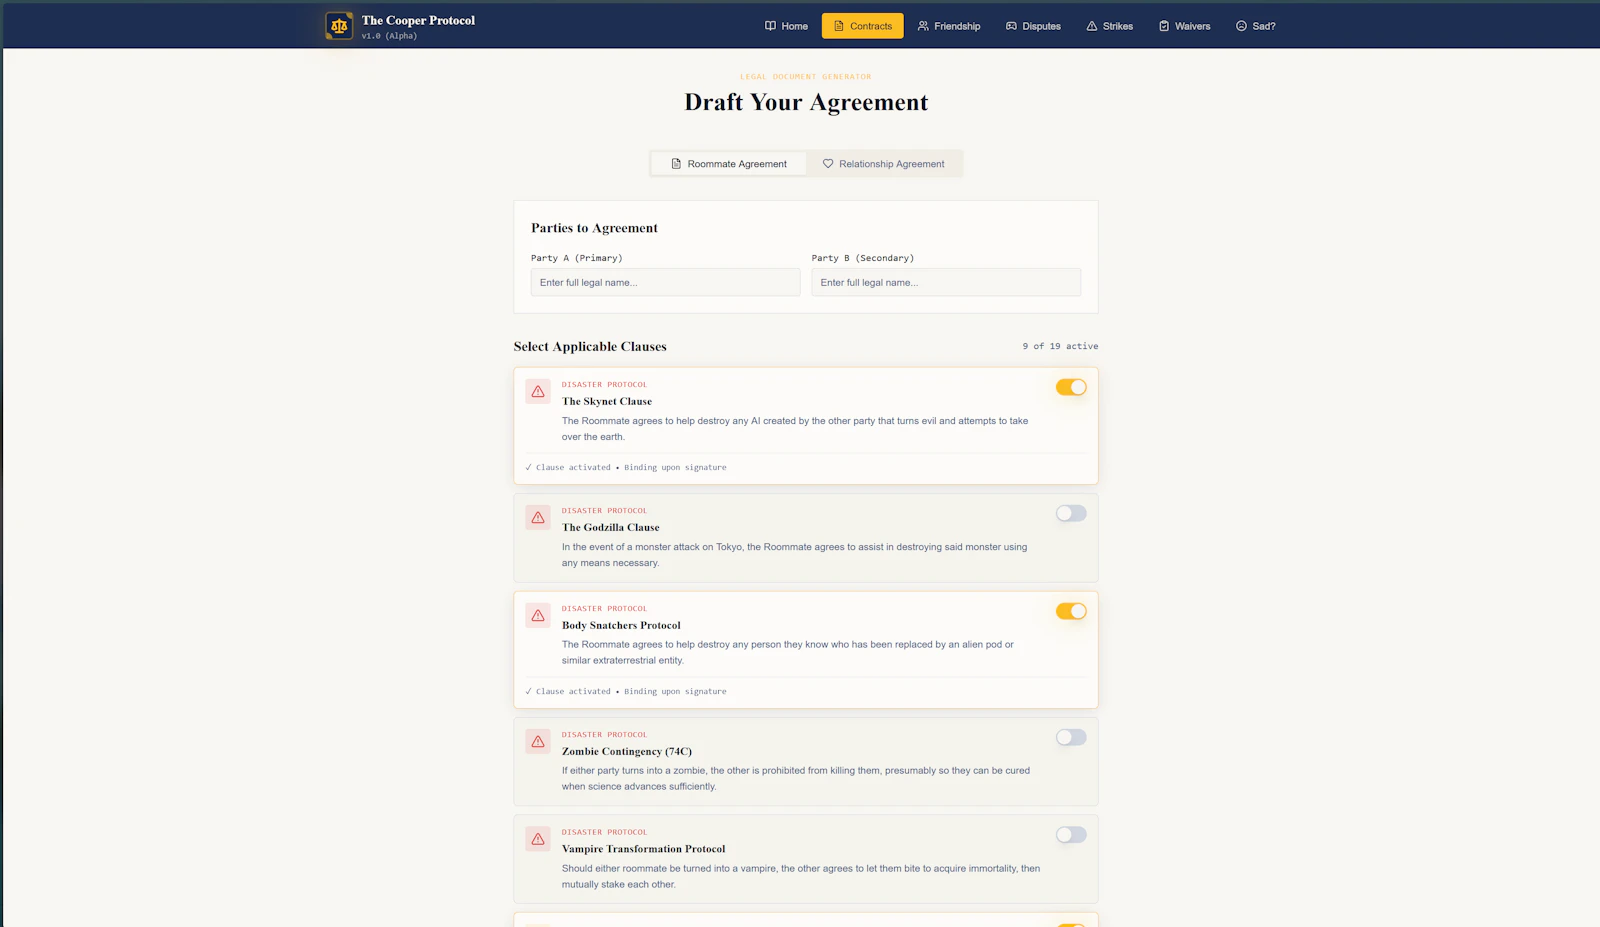This screenshot has width=1600, height=927.
Task: Click the warning icon on Godzilla Clause card
Action: click(538, 518)
